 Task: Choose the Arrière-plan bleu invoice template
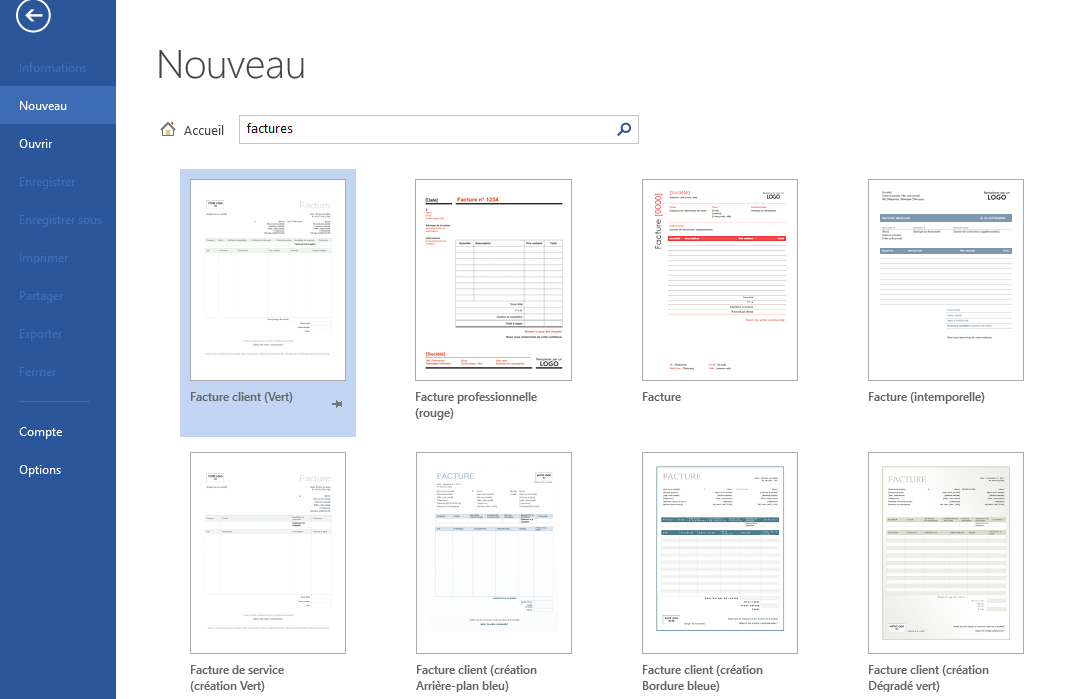[493, 552]
